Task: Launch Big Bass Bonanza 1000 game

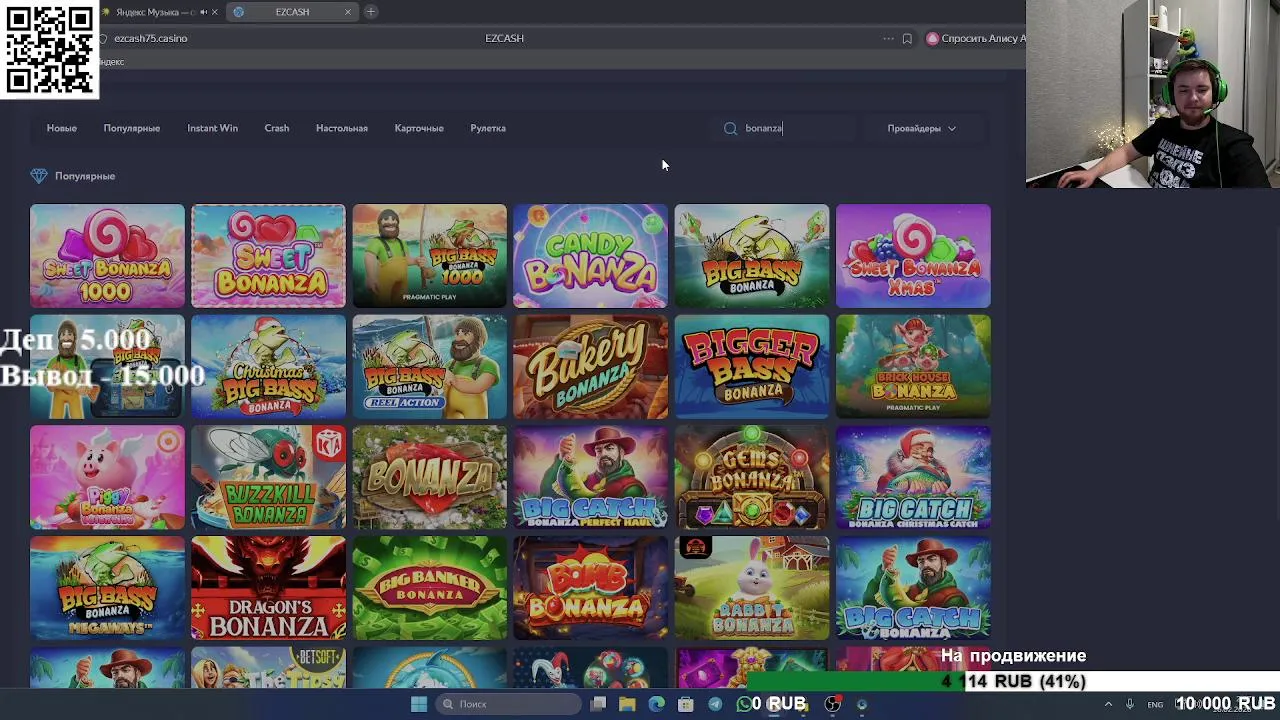Action: (x=430, y=256)
